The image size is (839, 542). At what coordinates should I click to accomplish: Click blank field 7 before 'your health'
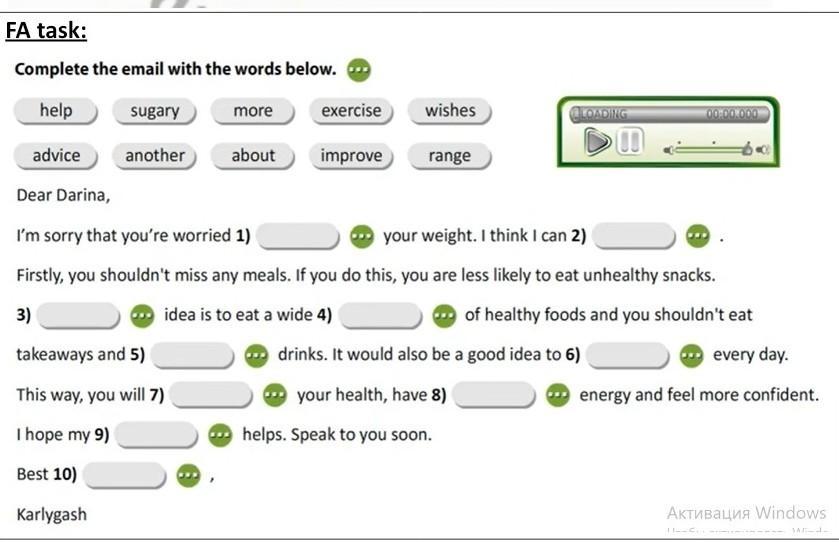click(x=211, y=395)
